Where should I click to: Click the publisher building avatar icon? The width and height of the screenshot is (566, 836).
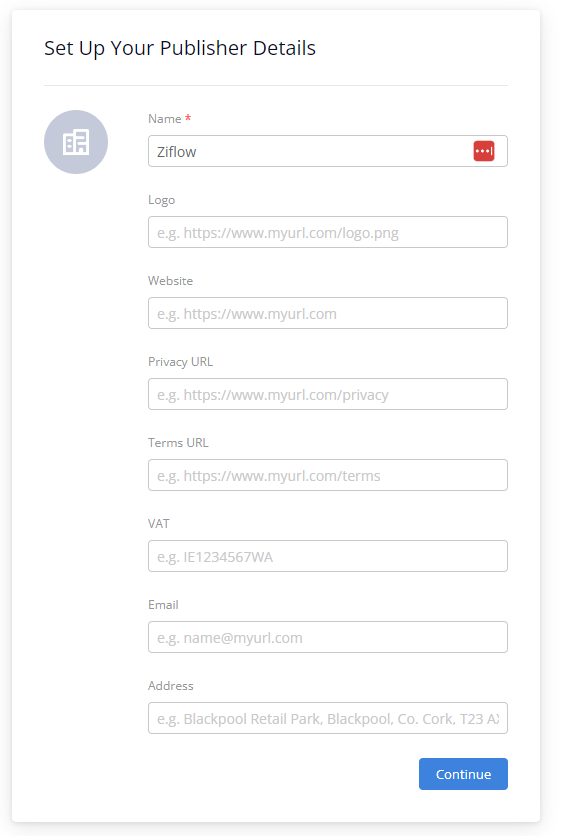[x=76, y=142]
